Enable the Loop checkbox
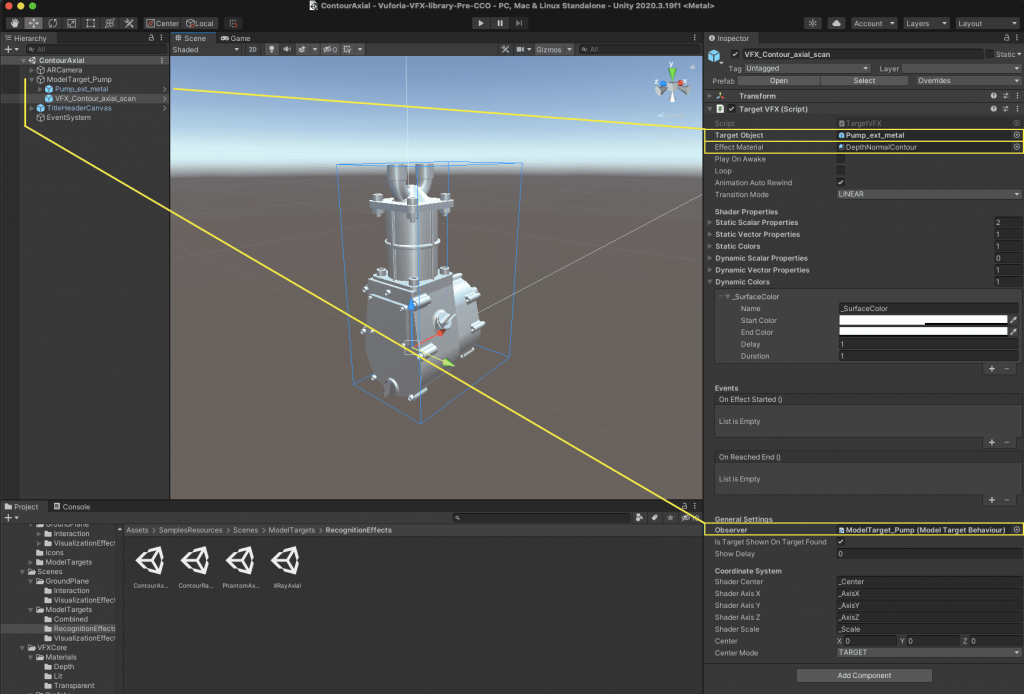This screenshot has height=694, width=1024. [x=840, y=170]
